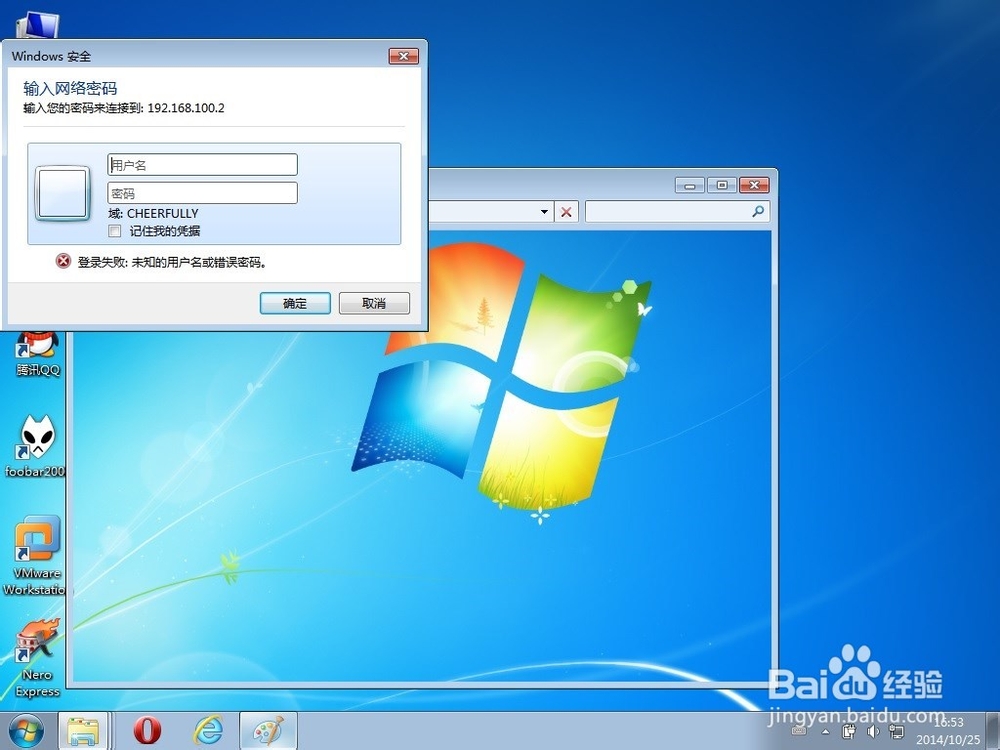1000x750 pixels.
Task: Close the background Explorer window
Action: tap(754, 185)
